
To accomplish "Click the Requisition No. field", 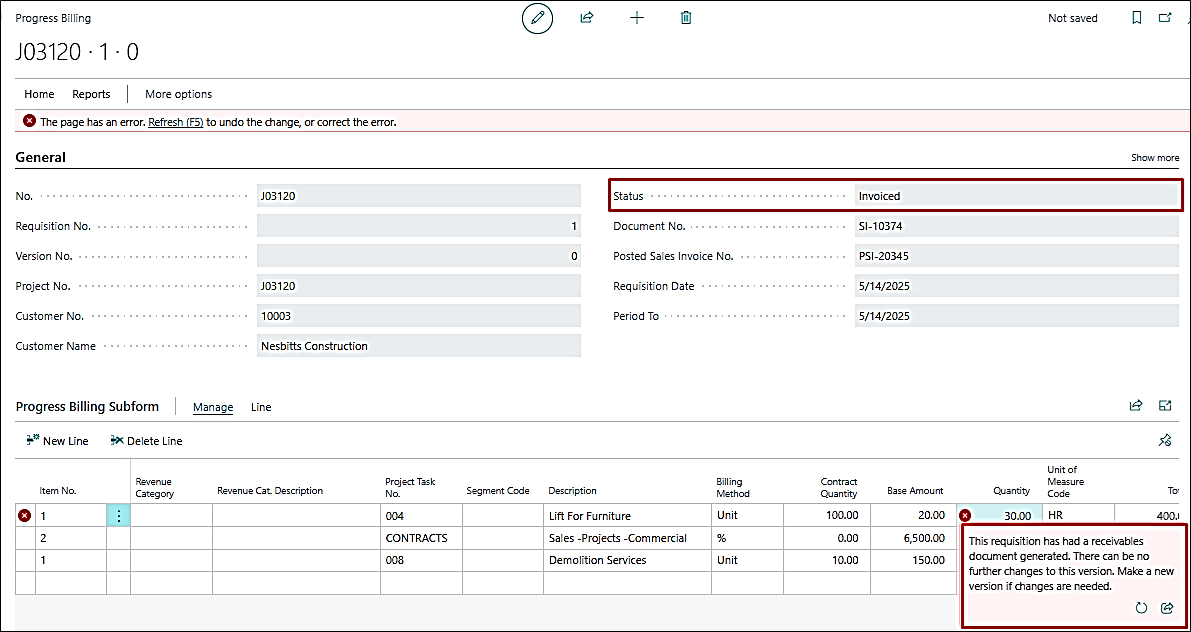I will pos(419,226).
